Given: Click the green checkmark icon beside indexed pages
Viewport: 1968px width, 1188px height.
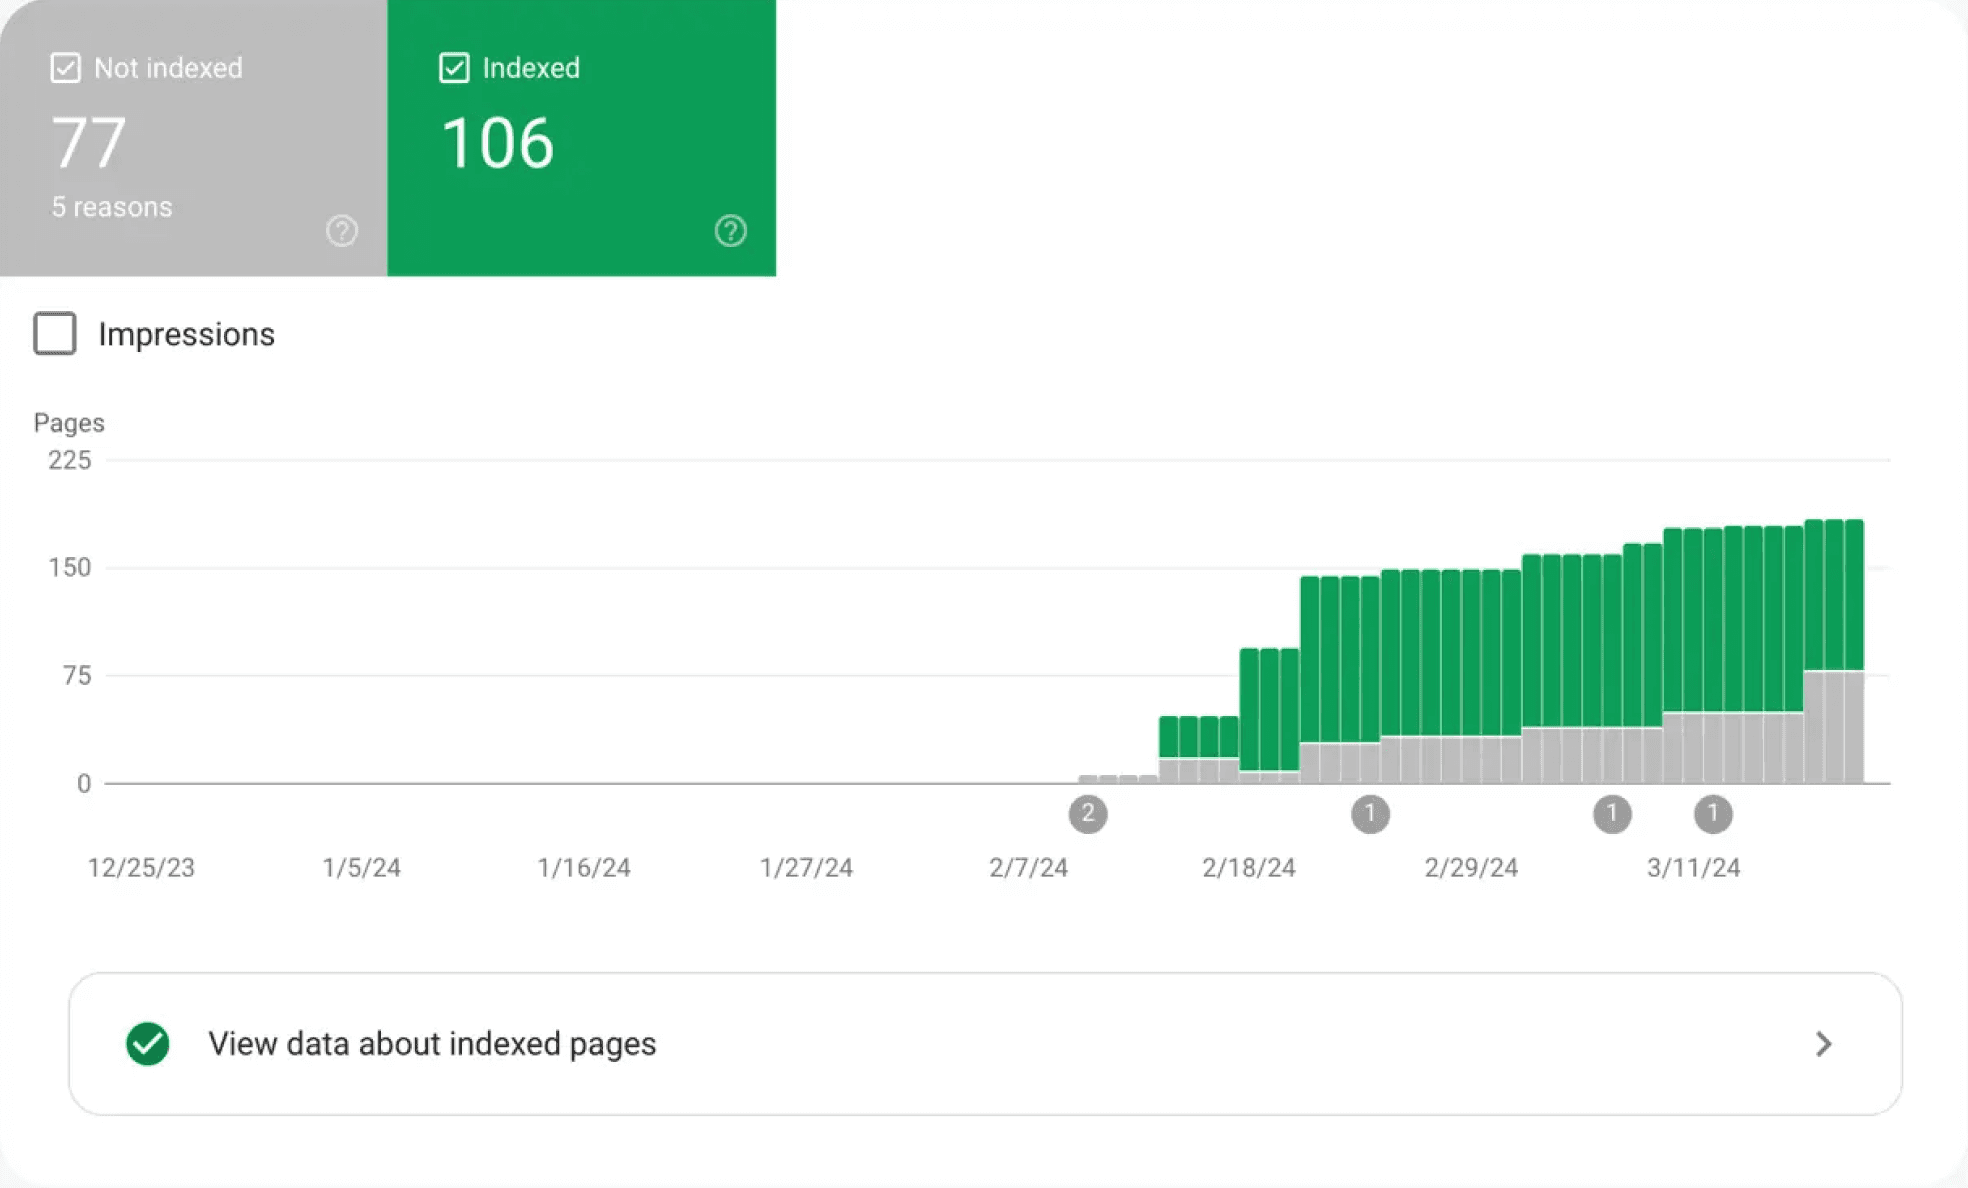Looking at the screenshot, I should click(147, 1043).
